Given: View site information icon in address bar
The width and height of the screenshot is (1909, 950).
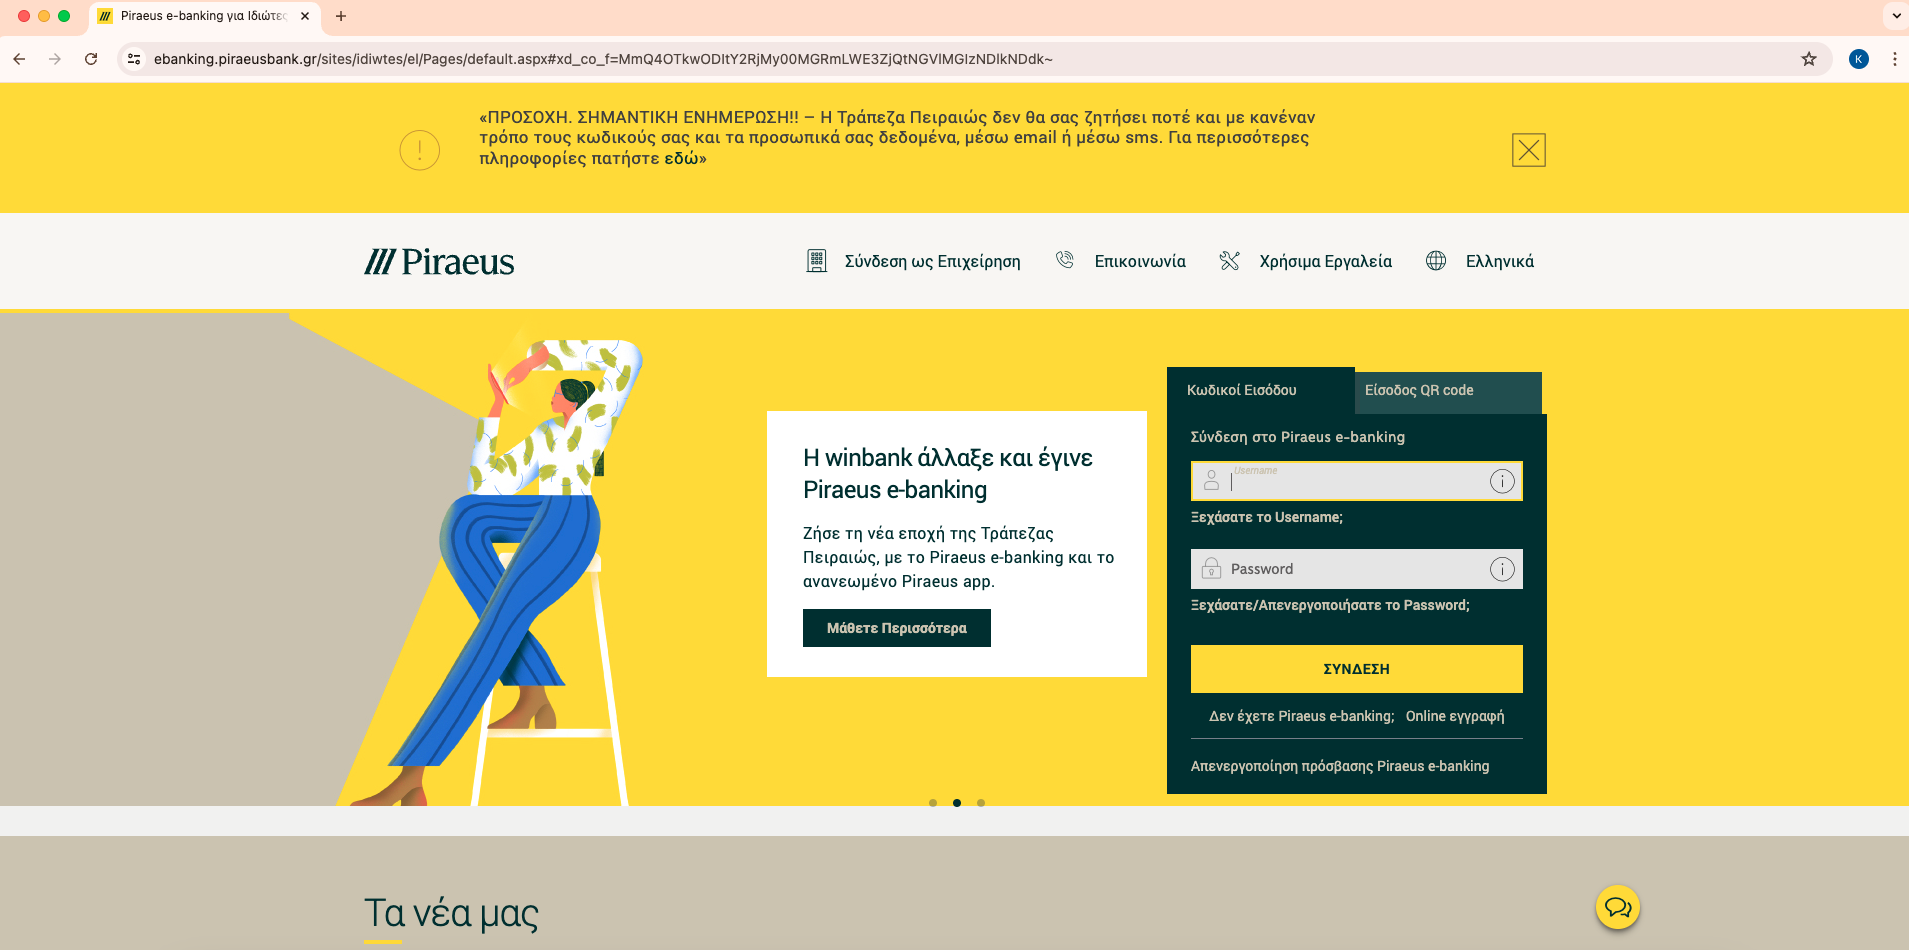Looking at the screenshot, I should 134,59.
